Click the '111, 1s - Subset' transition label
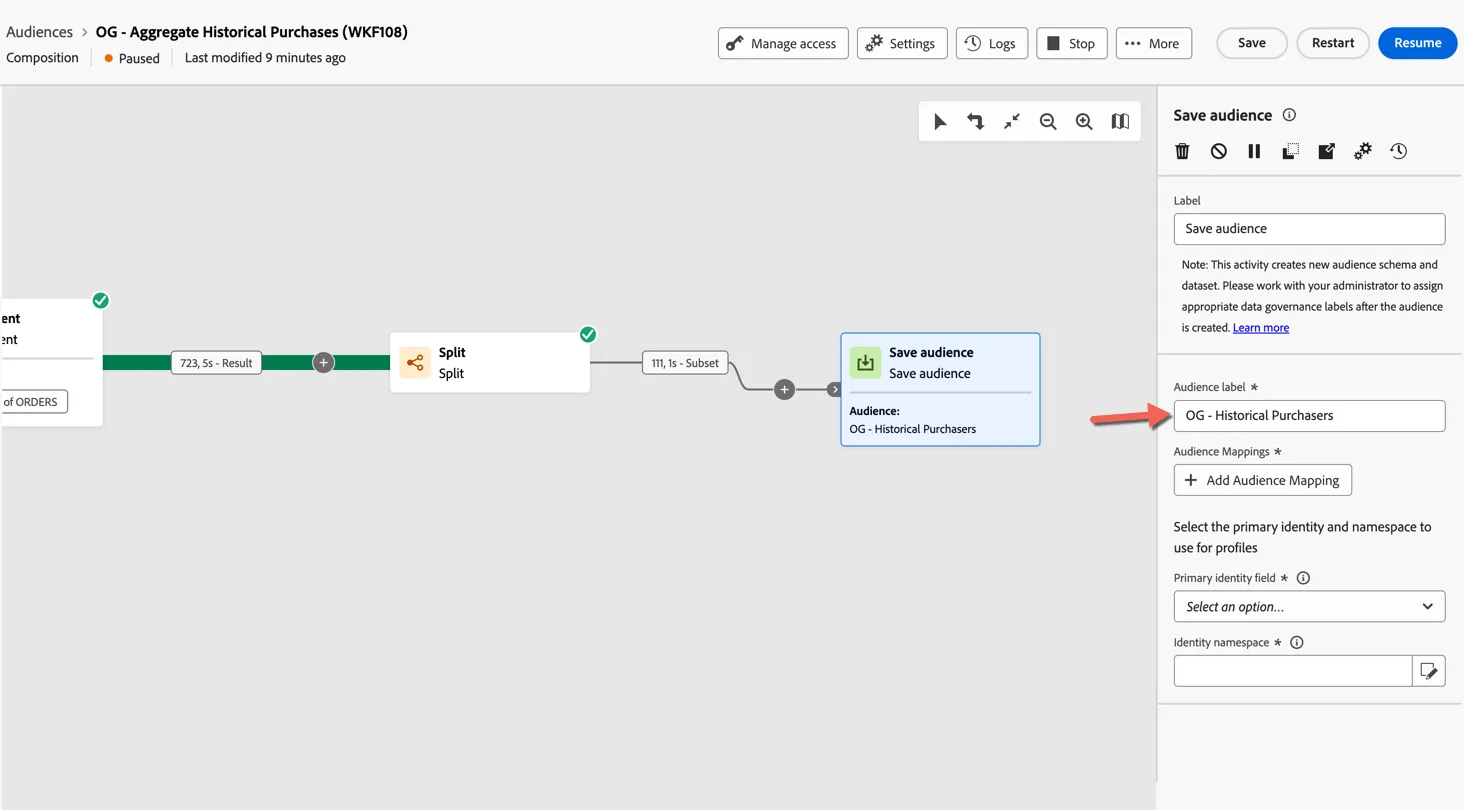 (685, 363)
